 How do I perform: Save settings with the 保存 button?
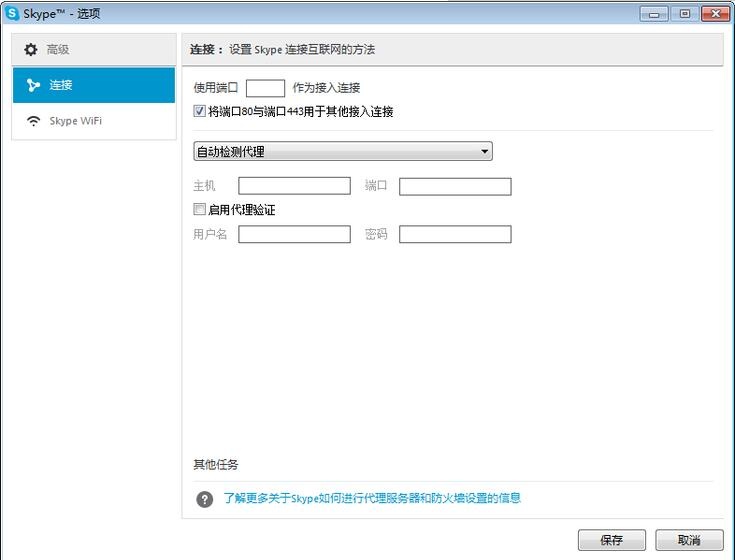[611, 540]
